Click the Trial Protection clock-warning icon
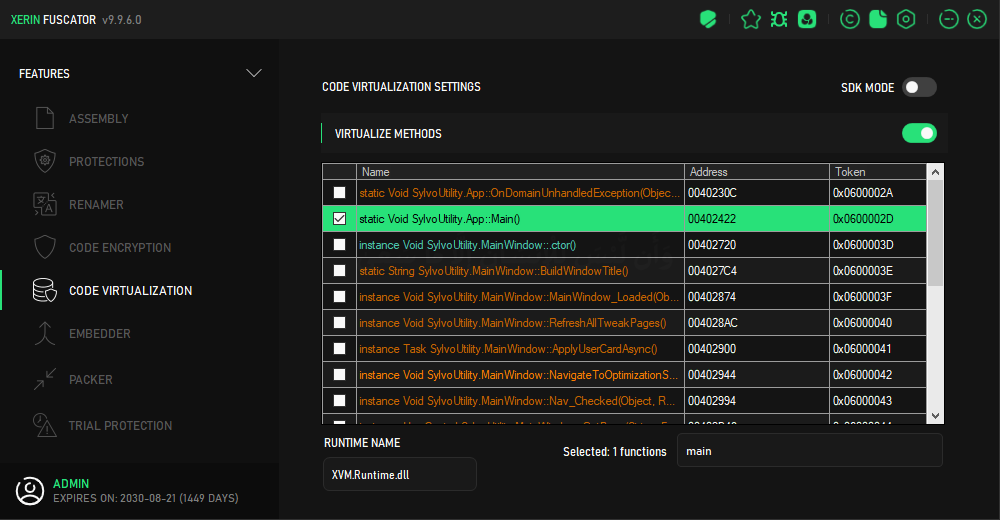The width and height of the screenshot is (1000, 520). point(45,425)
